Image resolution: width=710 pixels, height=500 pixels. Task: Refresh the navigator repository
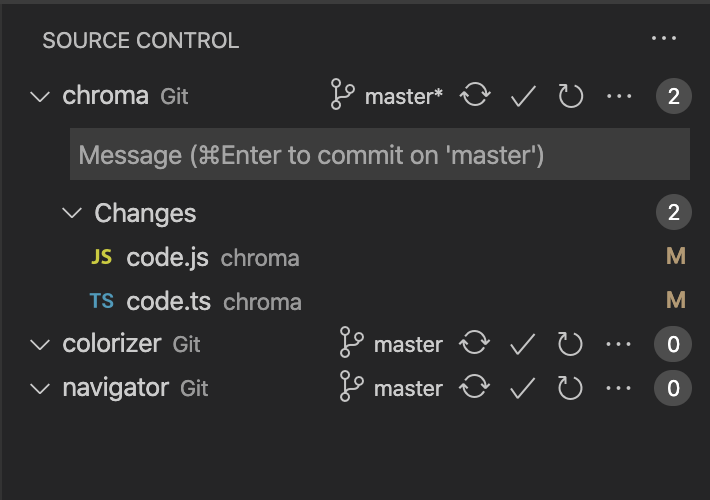click(x=570, y=388)
